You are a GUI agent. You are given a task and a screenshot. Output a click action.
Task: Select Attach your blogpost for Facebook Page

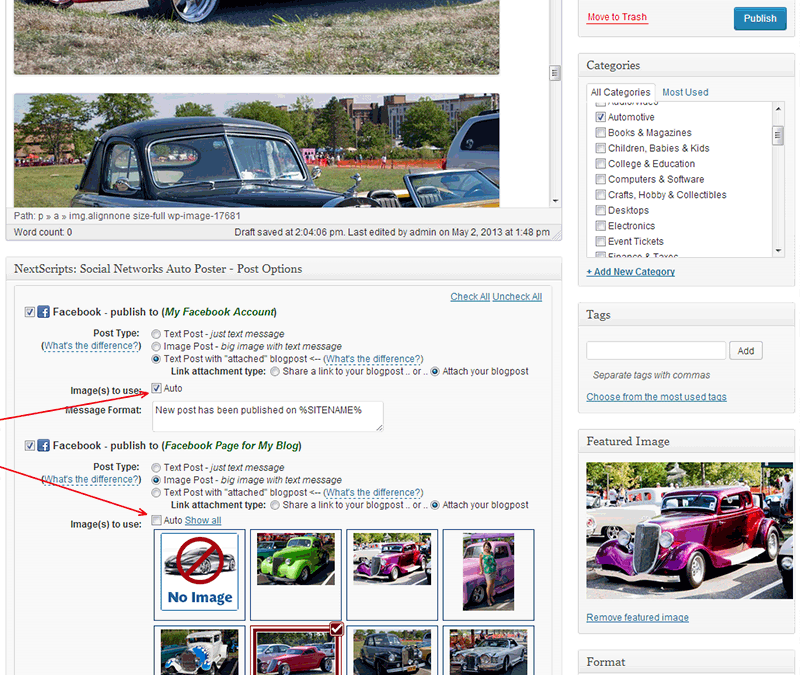pos(435,505)
